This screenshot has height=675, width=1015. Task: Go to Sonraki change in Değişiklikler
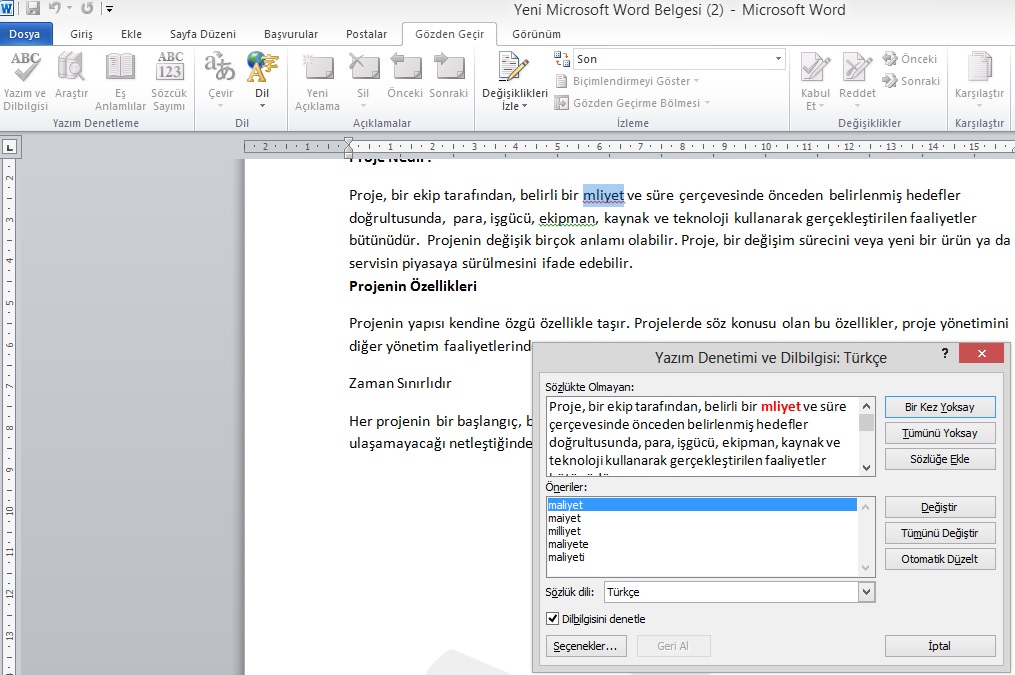pyautogui.click(x=911, y=81)
